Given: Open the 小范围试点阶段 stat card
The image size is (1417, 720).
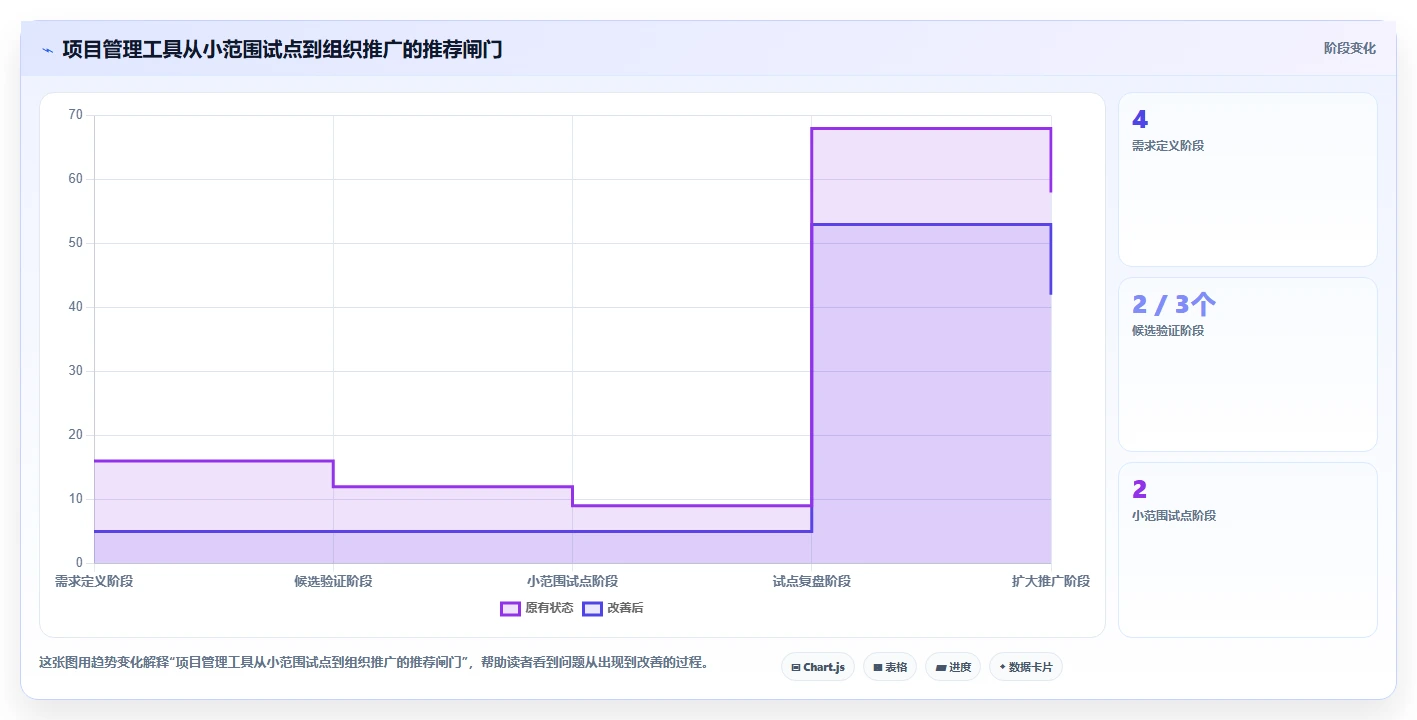Looking at the screenshot, I should click(1248, 550).
